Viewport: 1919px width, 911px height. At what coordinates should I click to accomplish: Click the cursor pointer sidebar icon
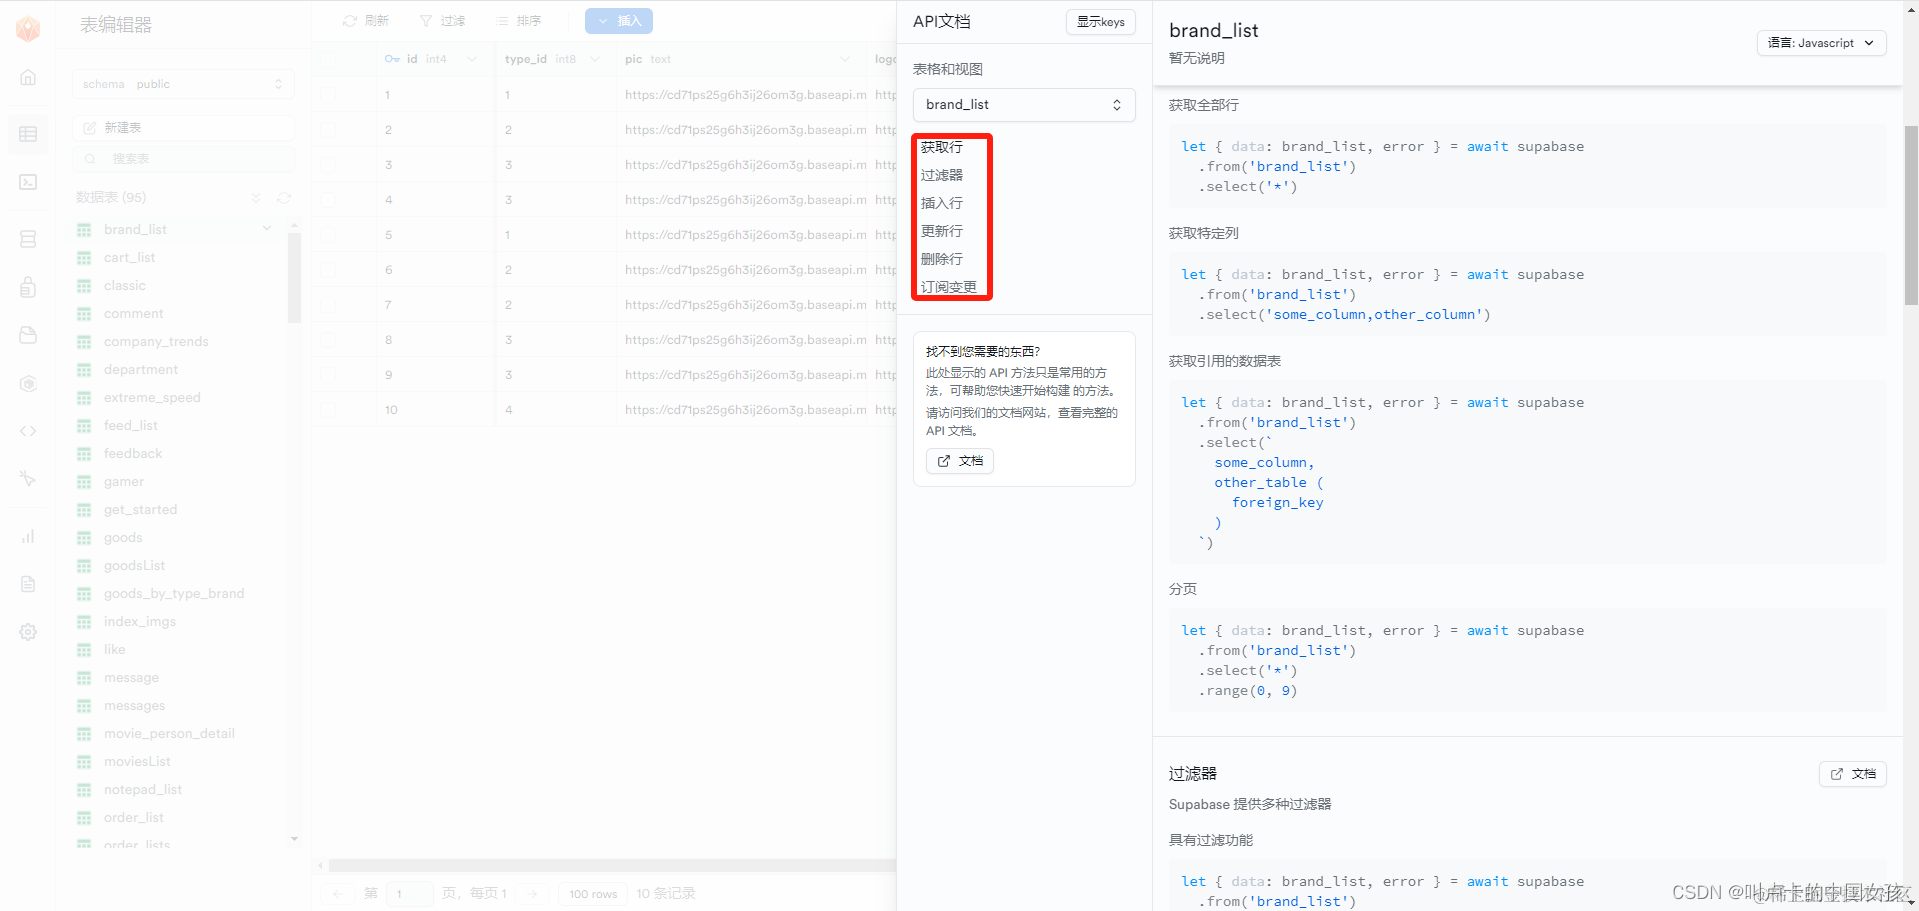[28, 479]
